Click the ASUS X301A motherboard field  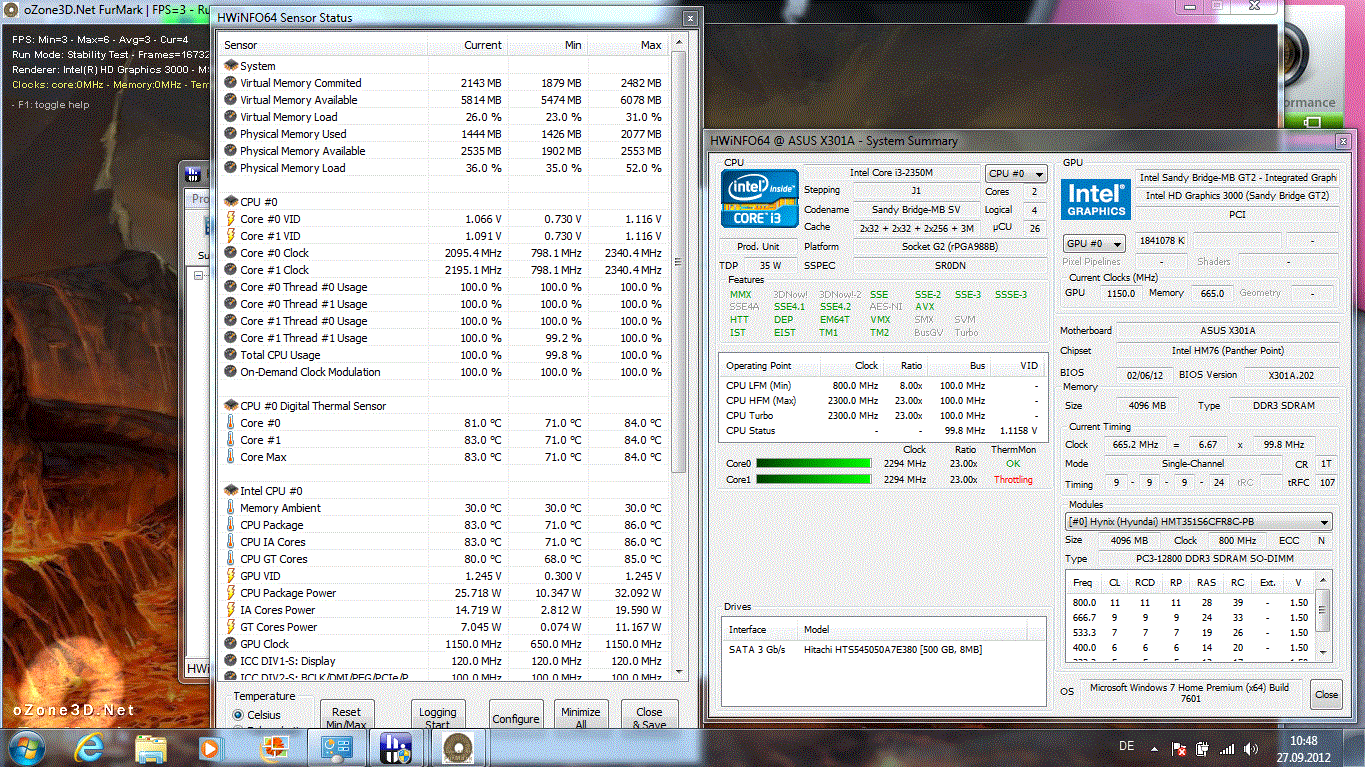click(1227, 331)
